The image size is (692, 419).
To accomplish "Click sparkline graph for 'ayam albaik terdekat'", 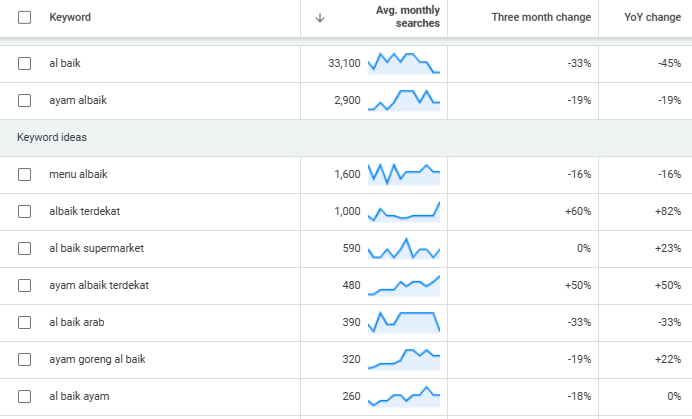I will click(x=404, y=285).
